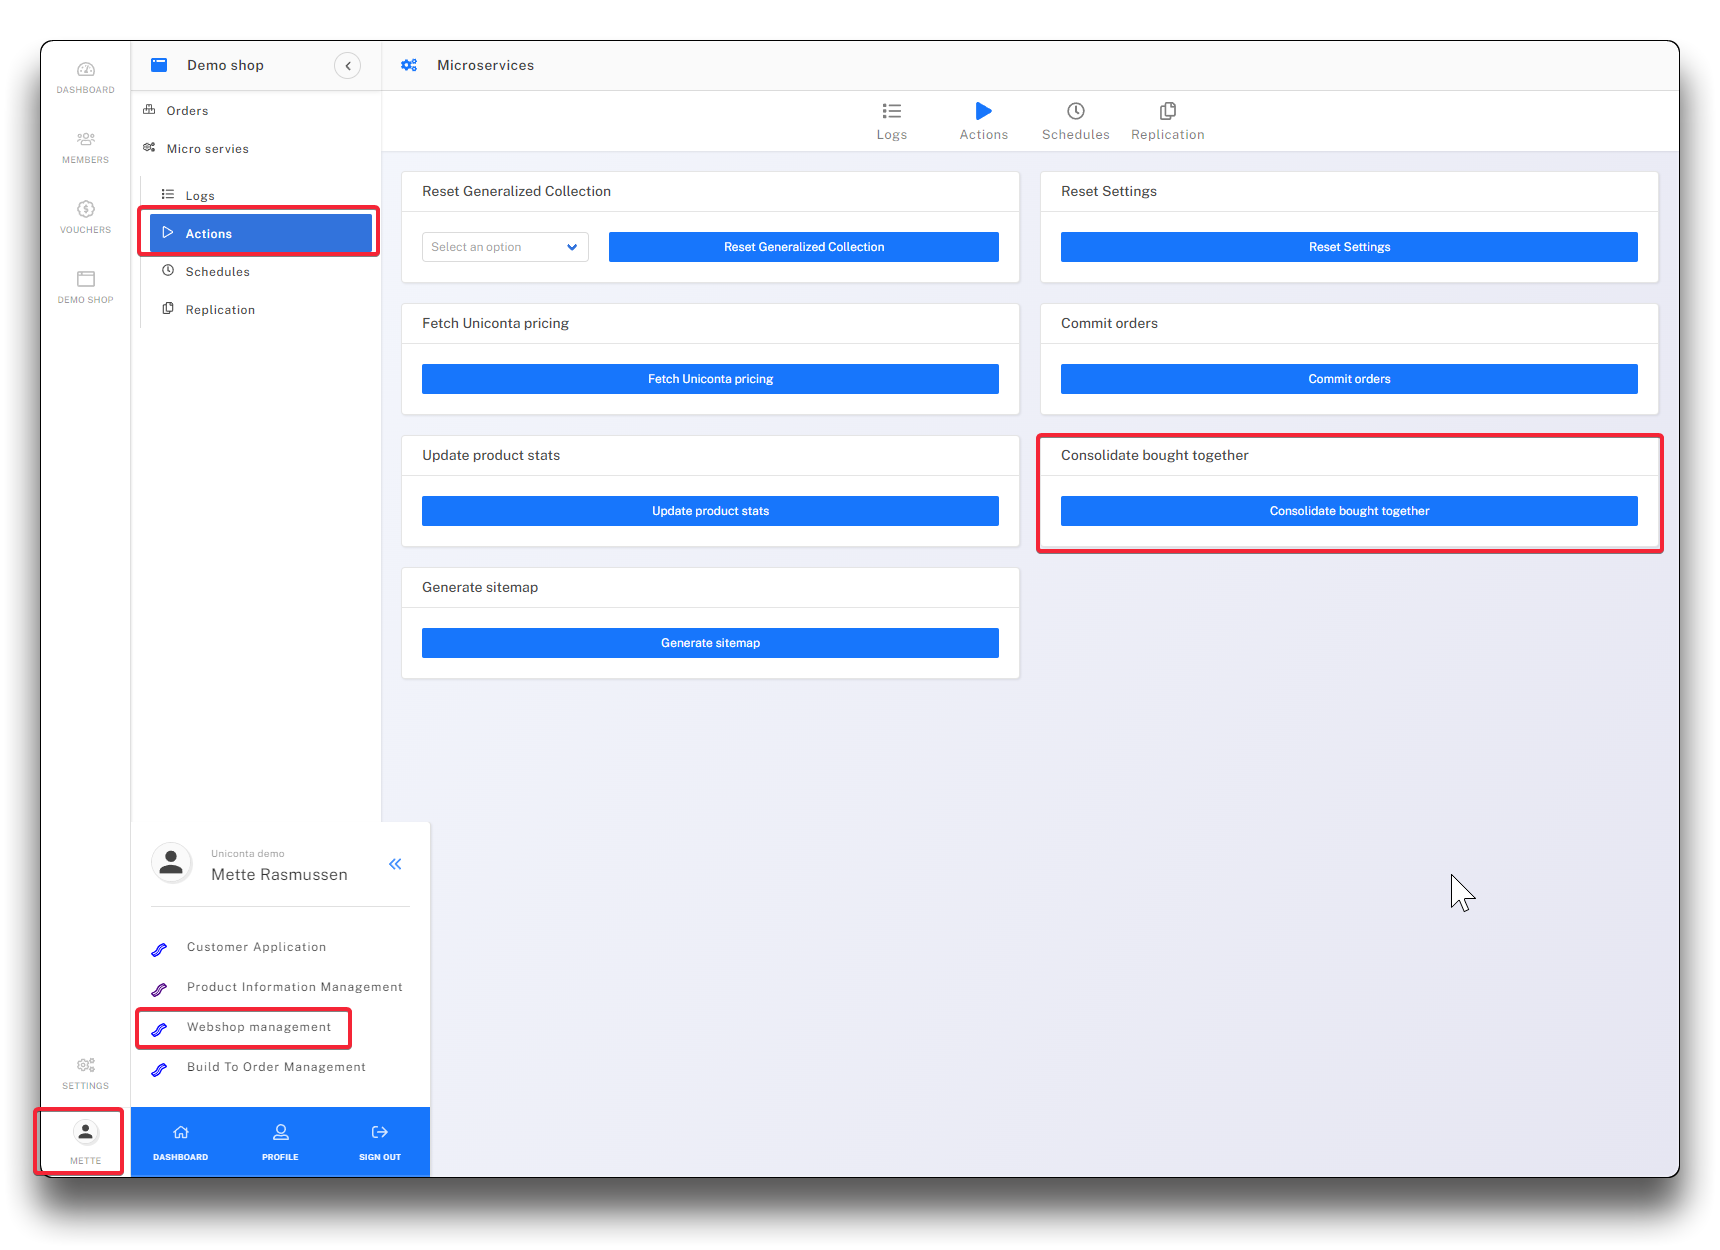Select Orders in the sidebar
Image resolution: width=1720 pixels, height=1250 pixels.
pyautogui.click(x=187, y=111)
